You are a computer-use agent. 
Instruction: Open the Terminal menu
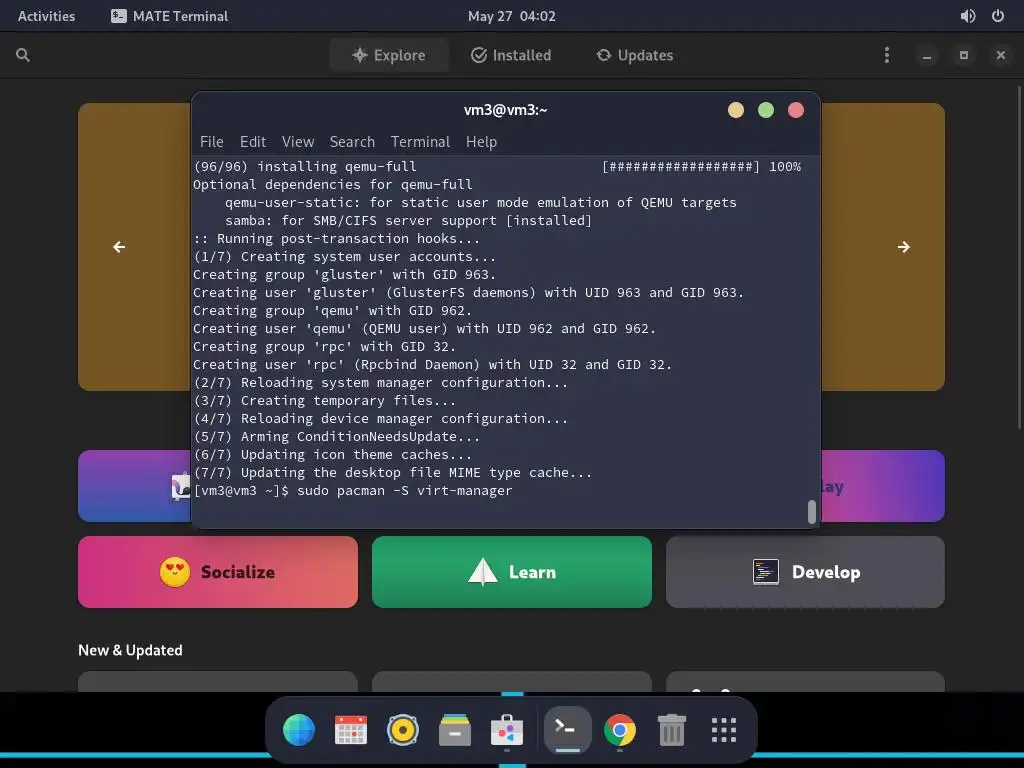coord(420,142)
